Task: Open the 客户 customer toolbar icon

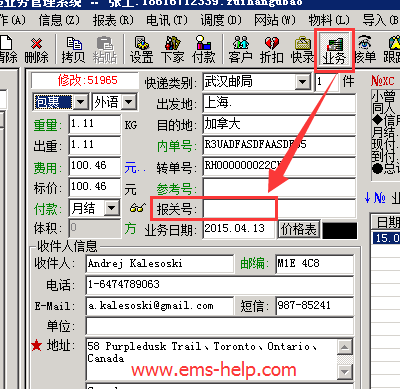Action: tap(240, 50)
